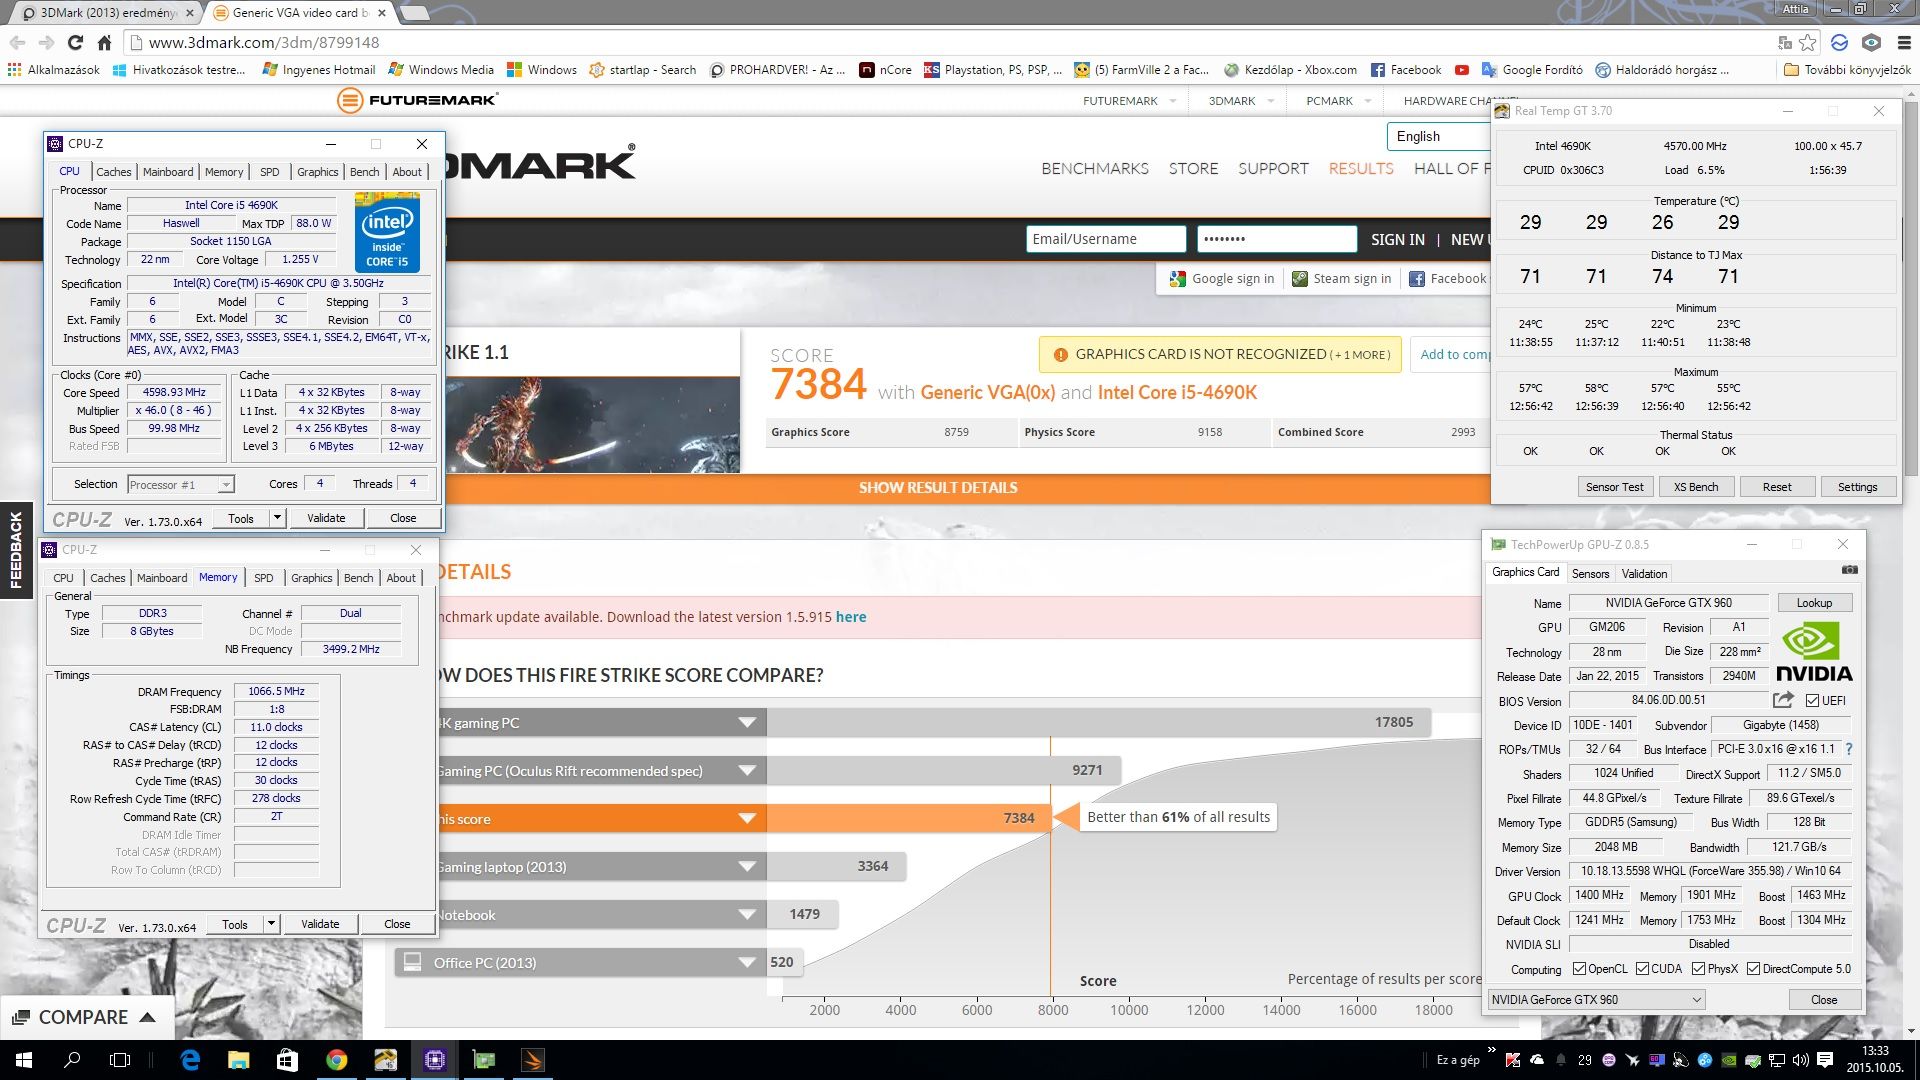
Task: Click Sensor Test in Real Temp
Action: pos(1614,487)
